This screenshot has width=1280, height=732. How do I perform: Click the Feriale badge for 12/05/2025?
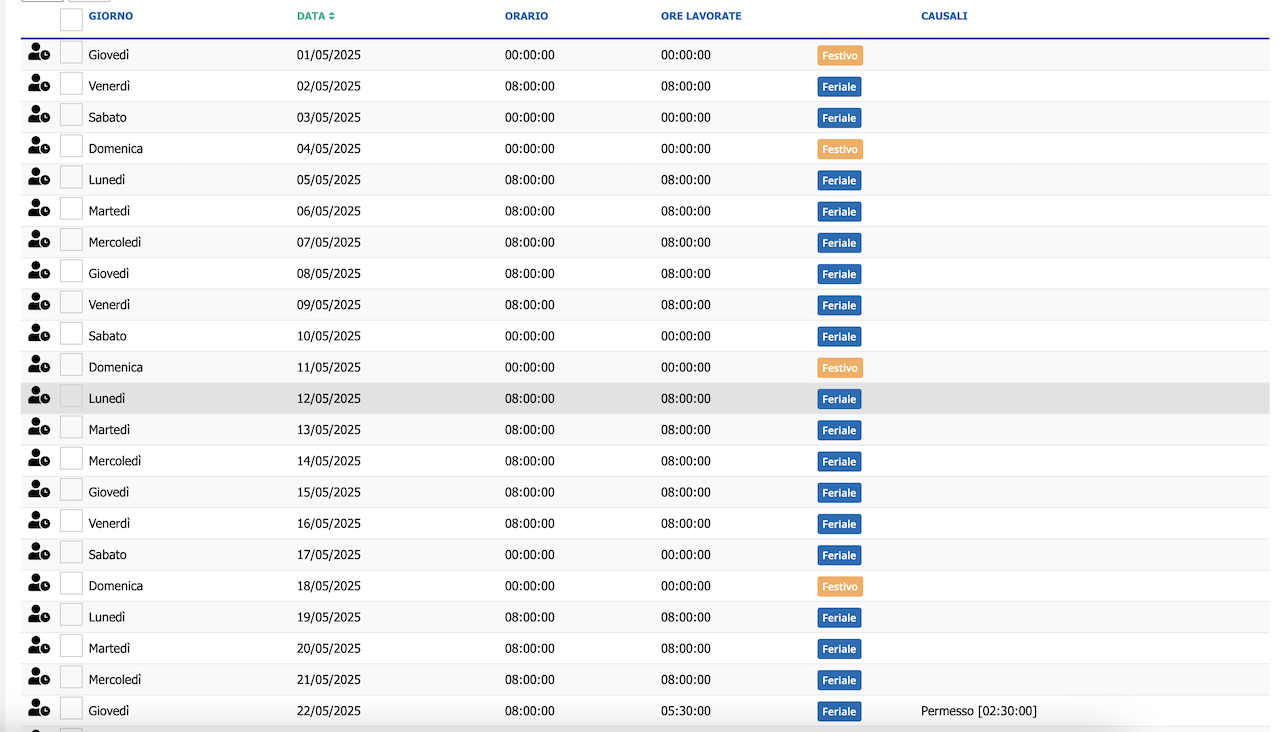839,399
